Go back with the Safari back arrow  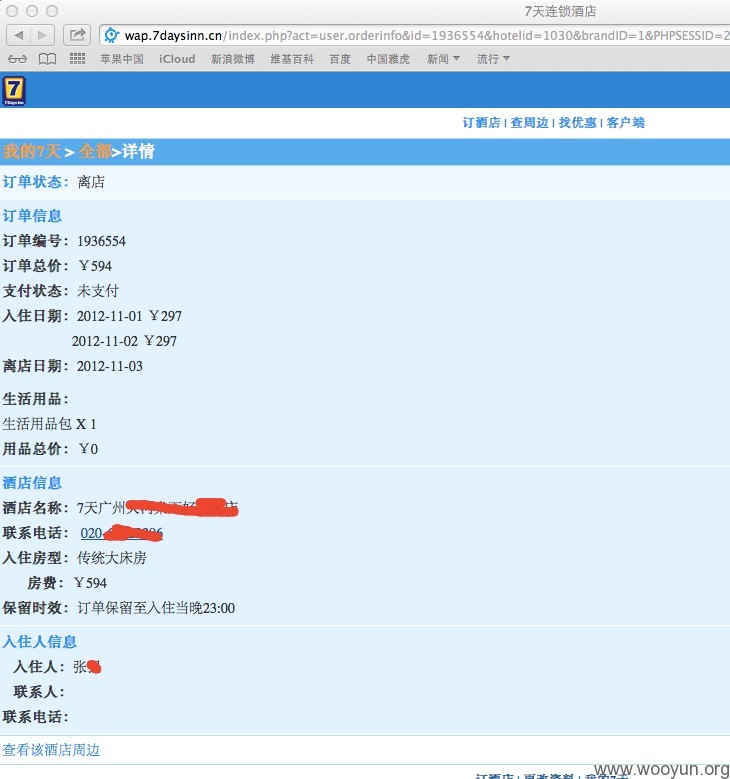click(19, 35)
